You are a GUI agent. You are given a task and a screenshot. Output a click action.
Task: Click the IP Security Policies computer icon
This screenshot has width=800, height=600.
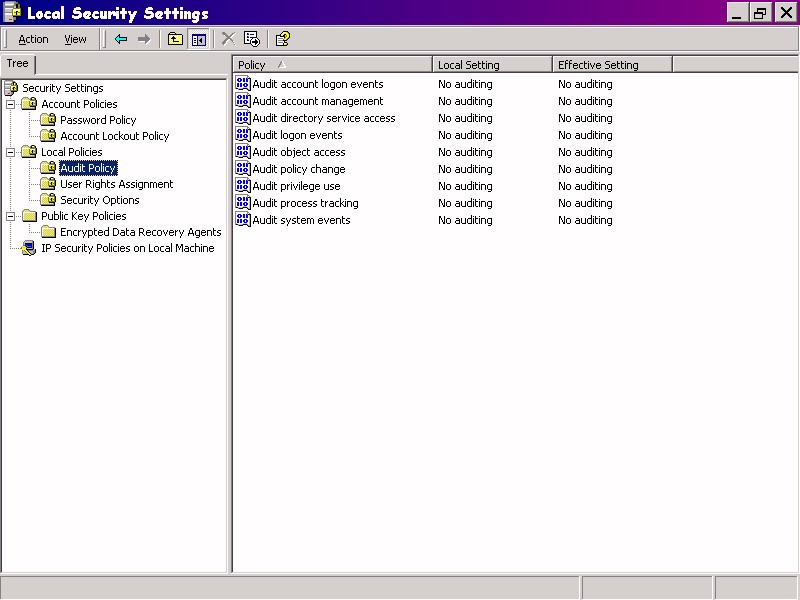[29, 248]
